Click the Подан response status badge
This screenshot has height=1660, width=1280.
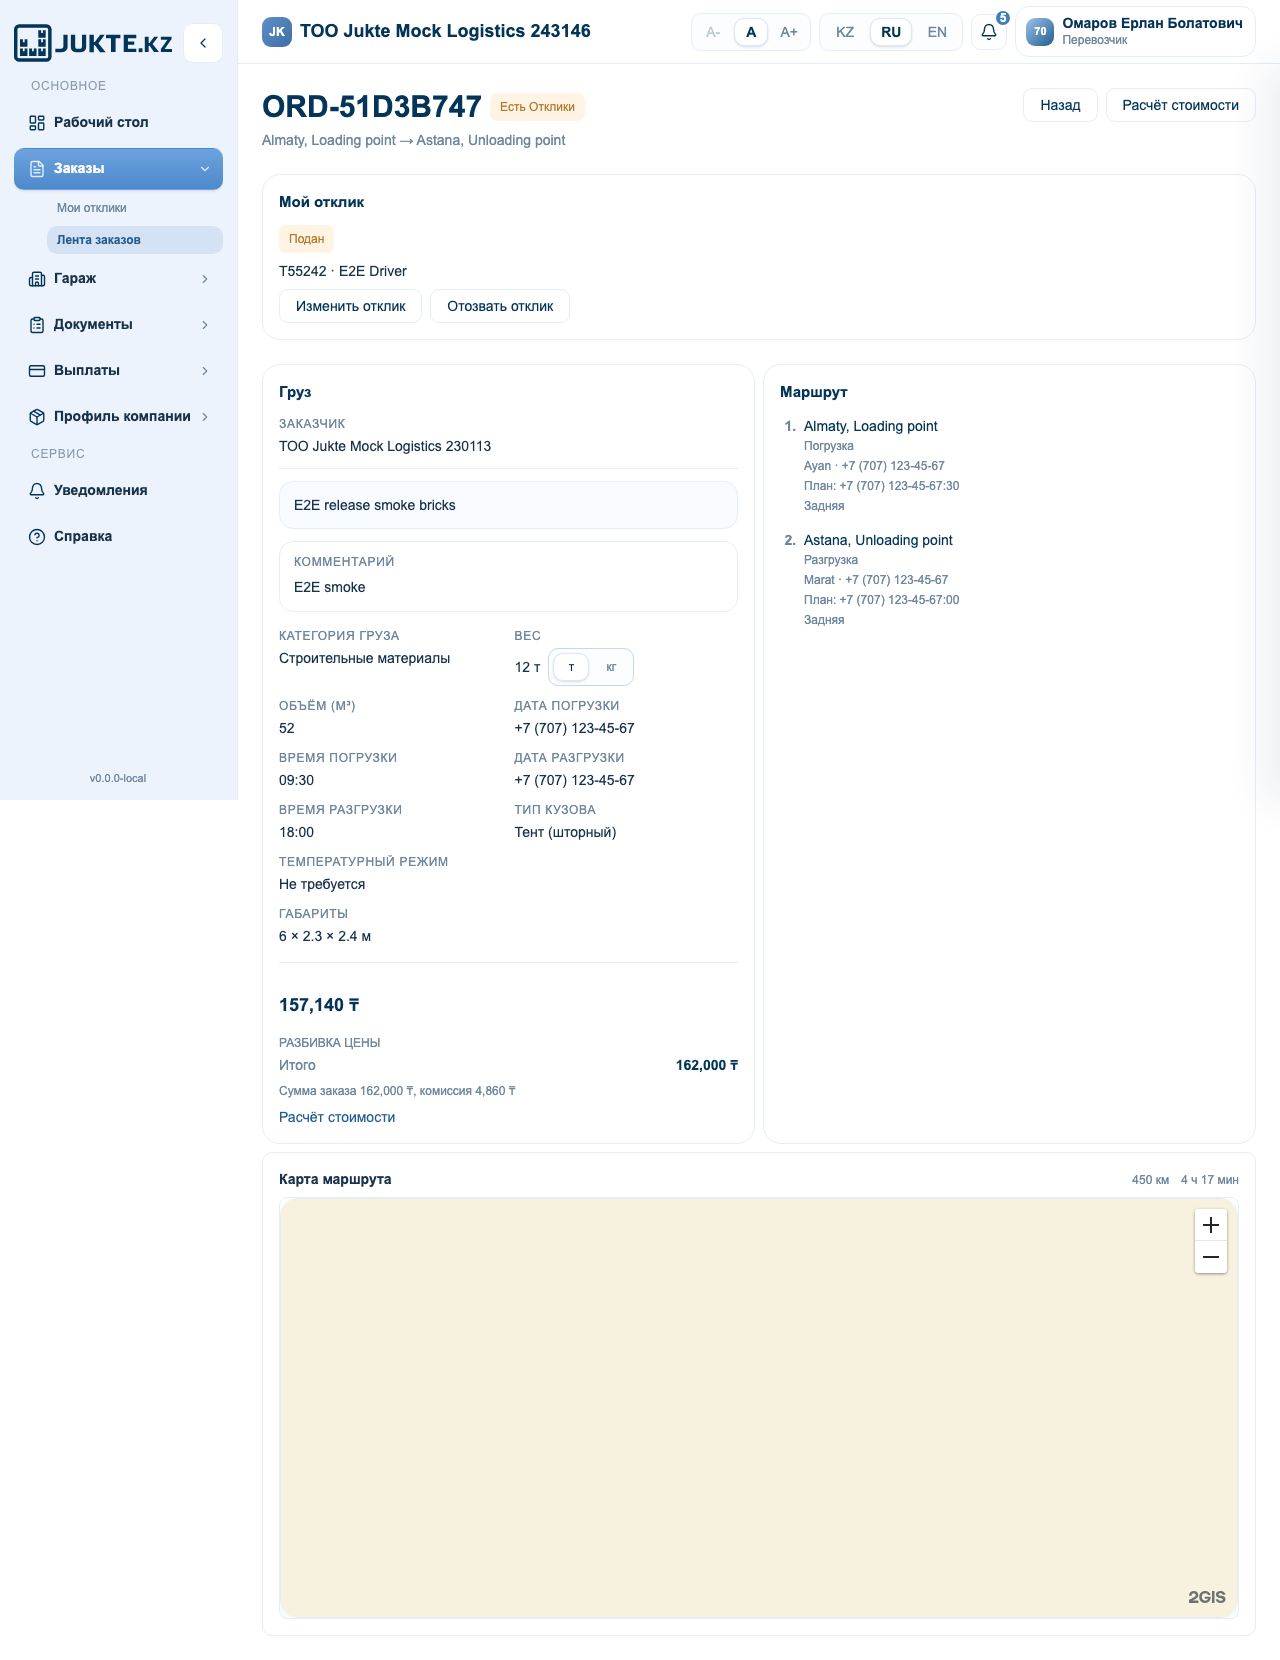tap(306, 239)
